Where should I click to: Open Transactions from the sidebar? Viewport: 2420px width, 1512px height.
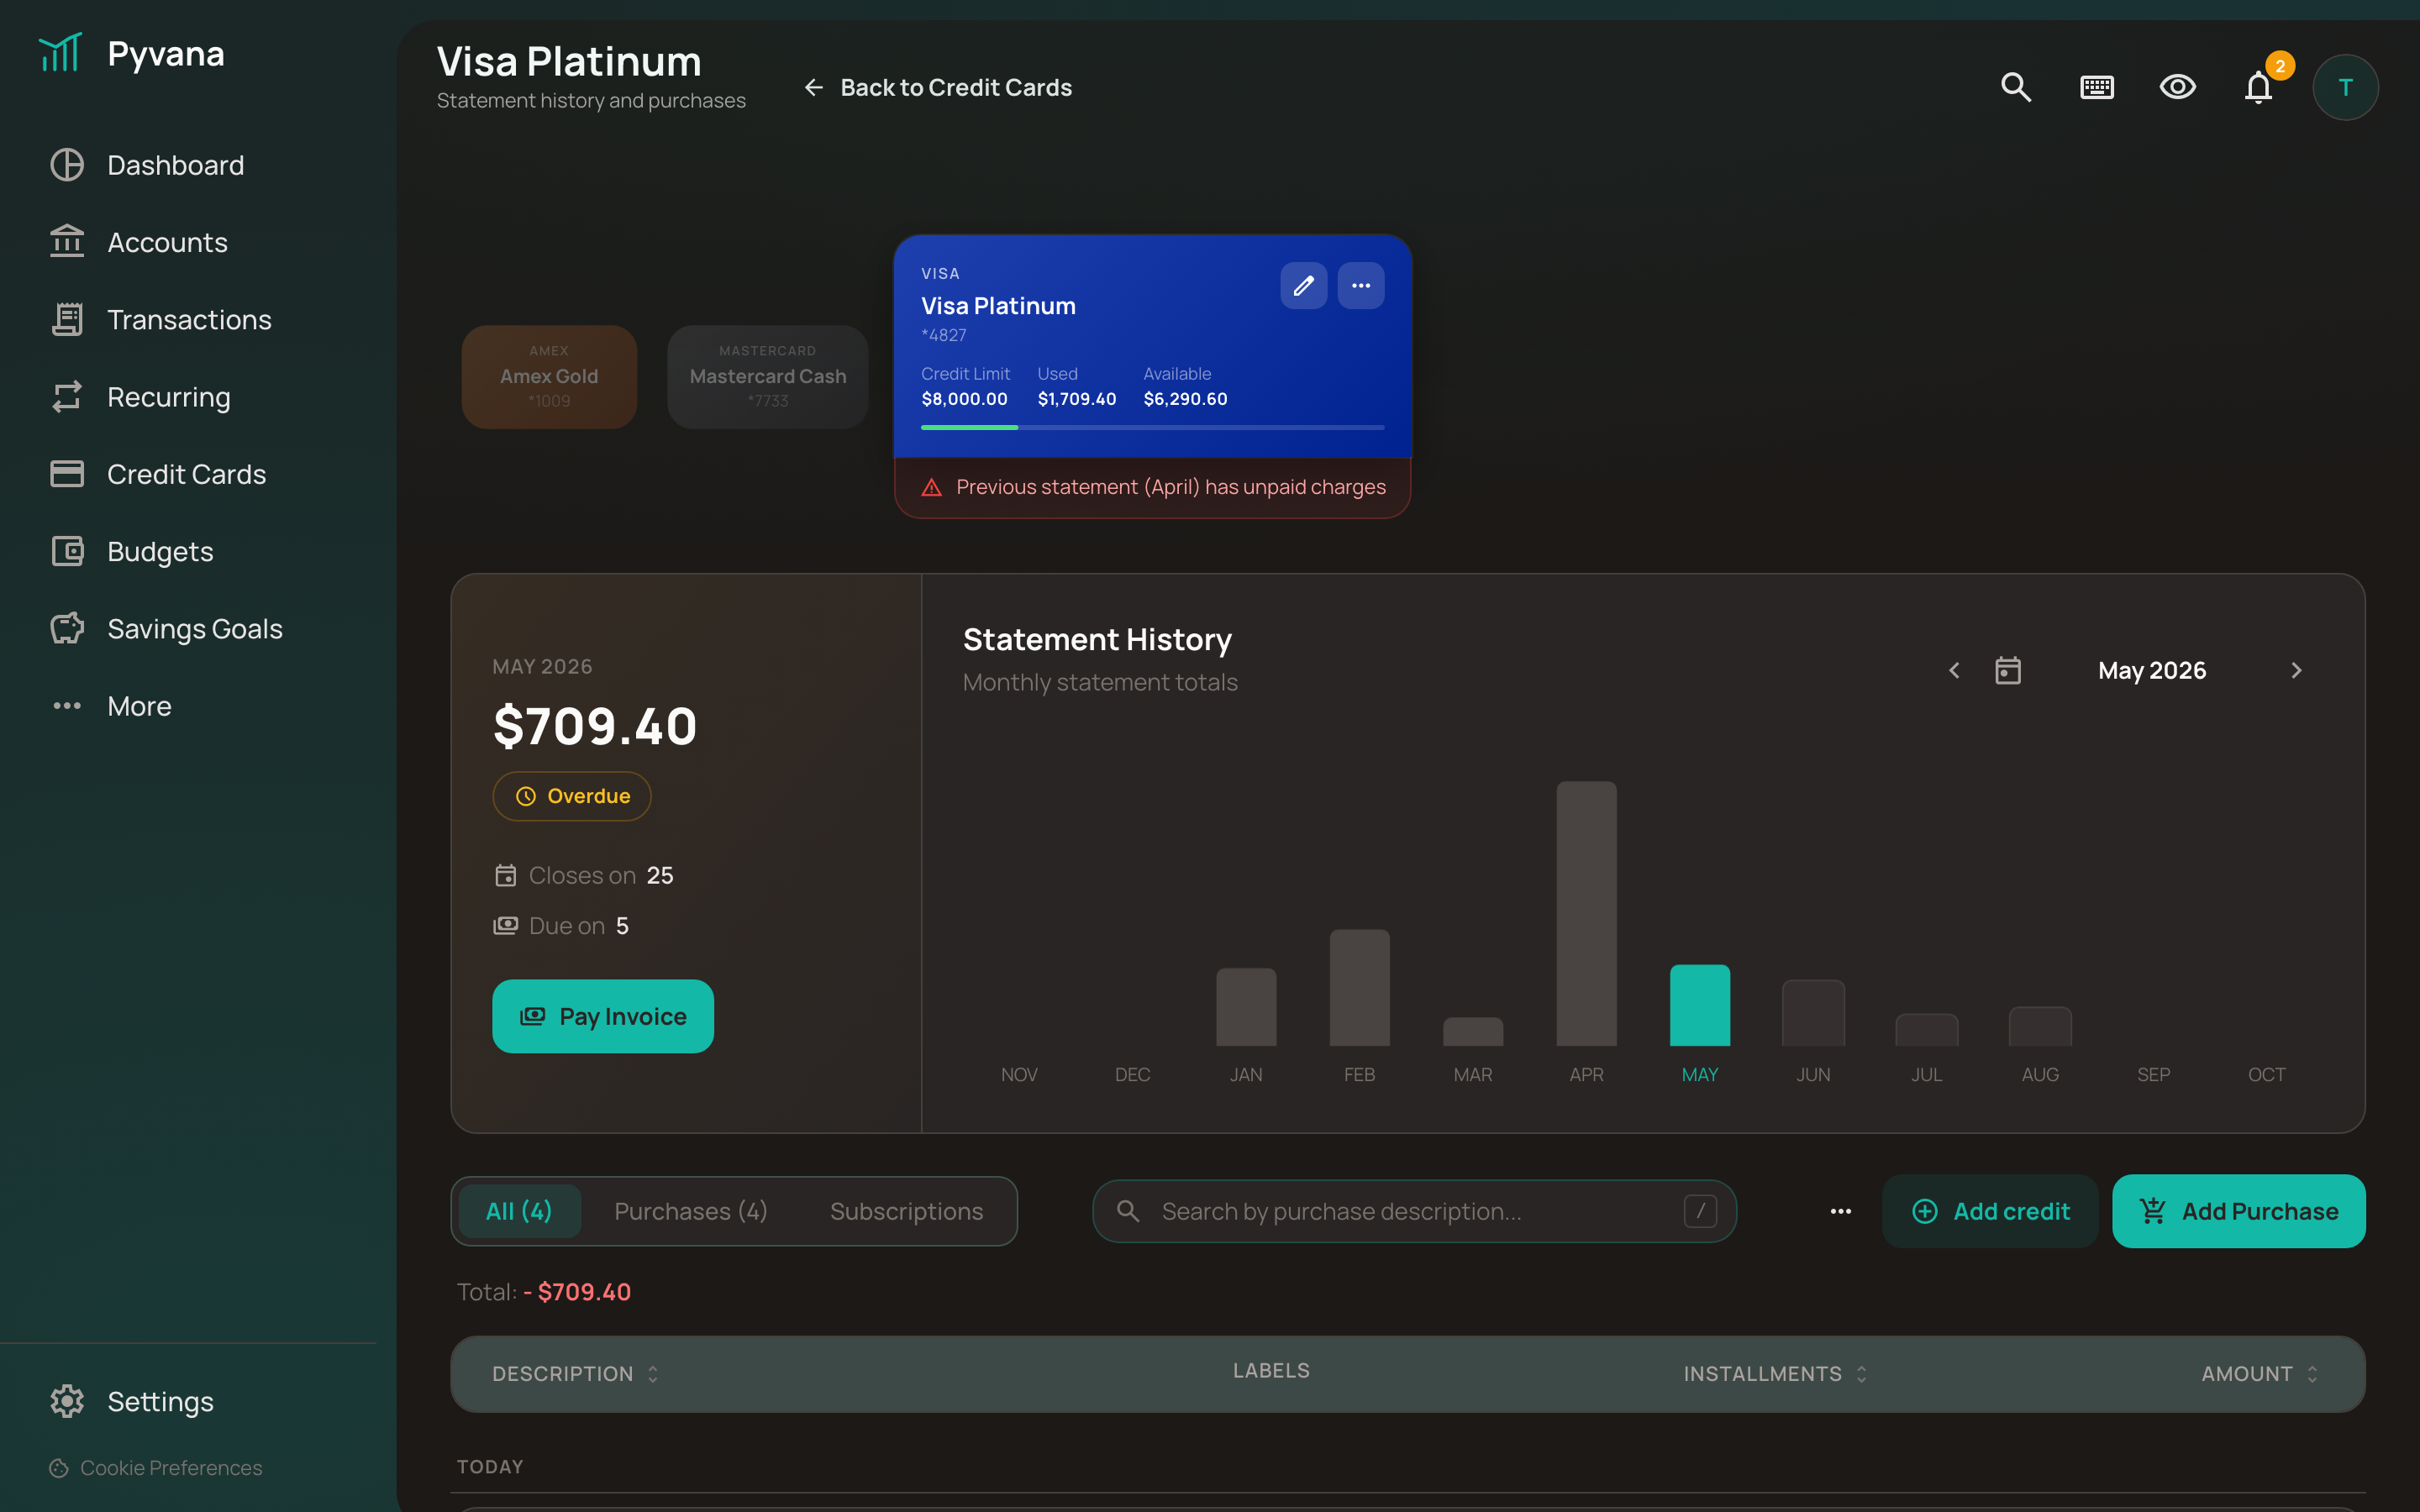(x=160, y=320)
